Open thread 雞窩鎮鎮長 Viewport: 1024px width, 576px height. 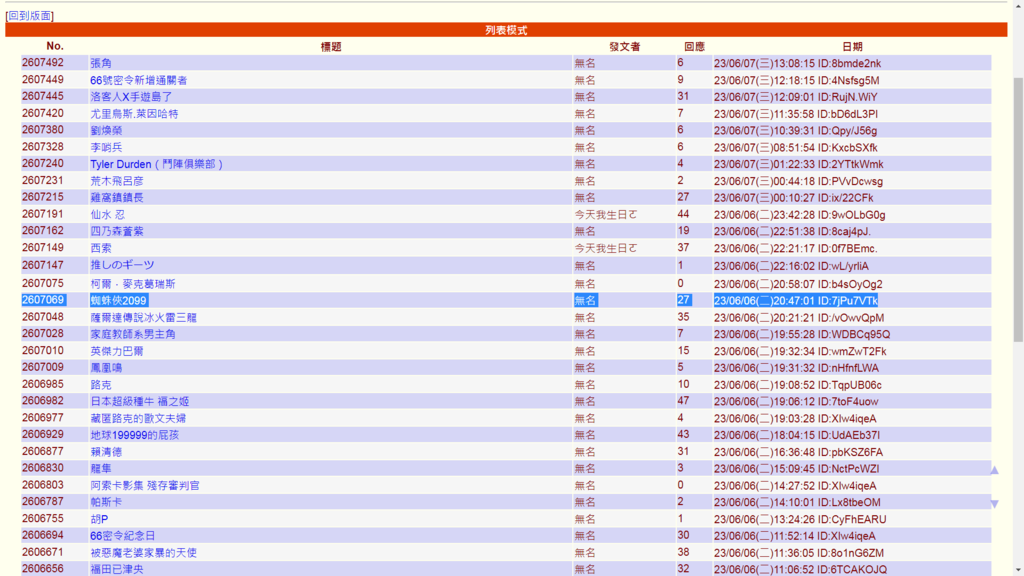[x=117, y=197]
